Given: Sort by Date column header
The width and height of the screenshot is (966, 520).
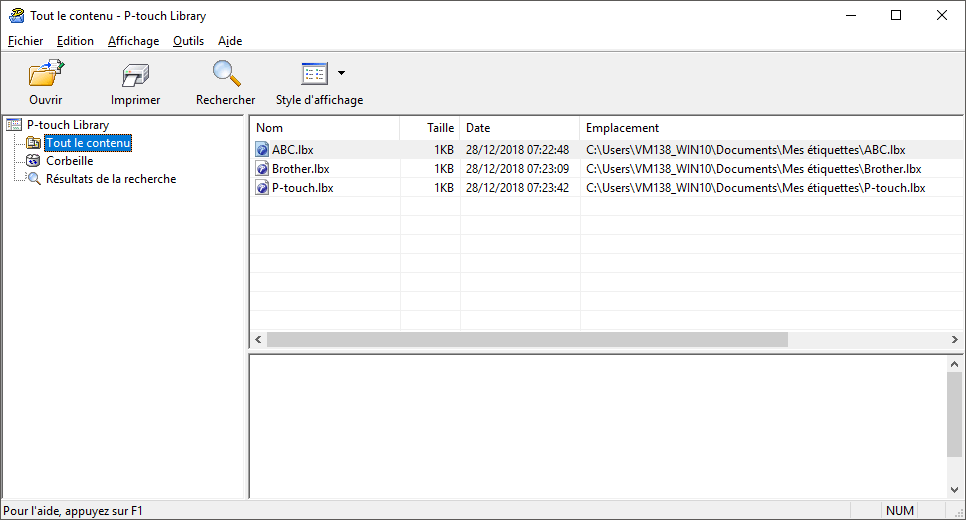Looking at the screenshot, I should tap(520, 128).
